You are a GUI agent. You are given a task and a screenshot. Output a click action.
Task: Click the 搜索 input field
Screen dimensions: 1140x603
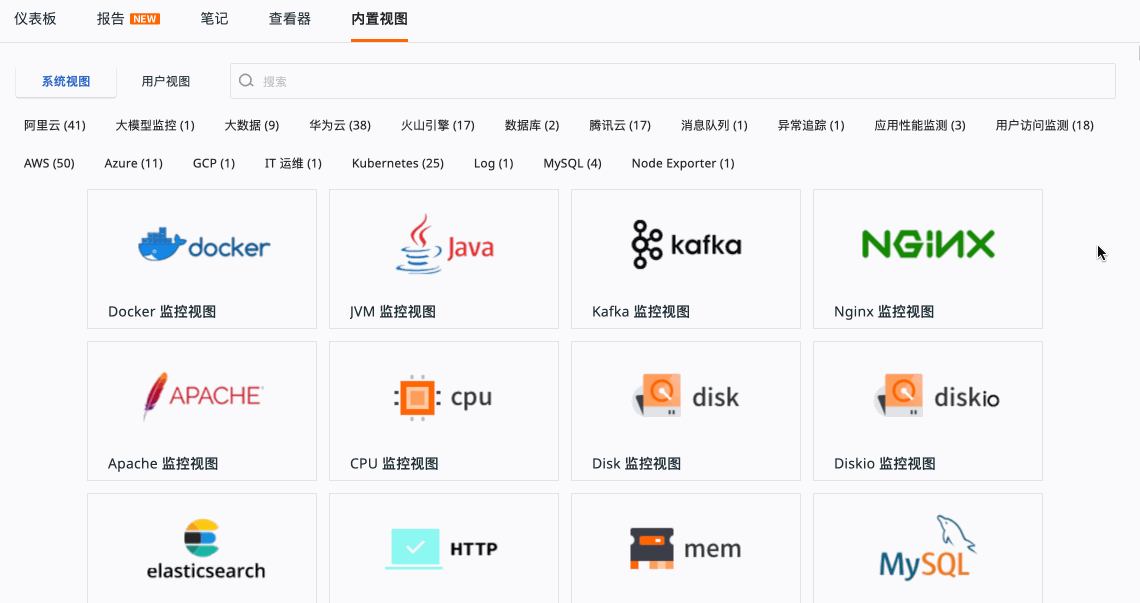click(680, 82)
